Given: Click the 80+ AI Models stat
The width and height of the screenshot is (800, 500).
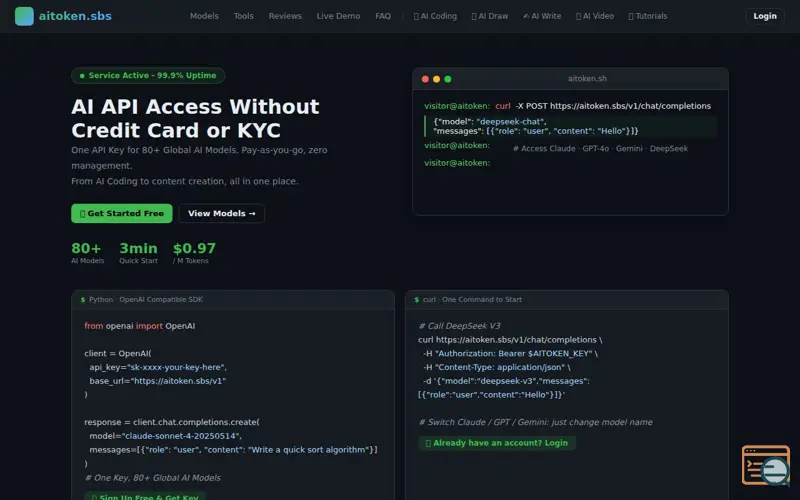Looking at the screenshot, I should [x=87, y=253].
